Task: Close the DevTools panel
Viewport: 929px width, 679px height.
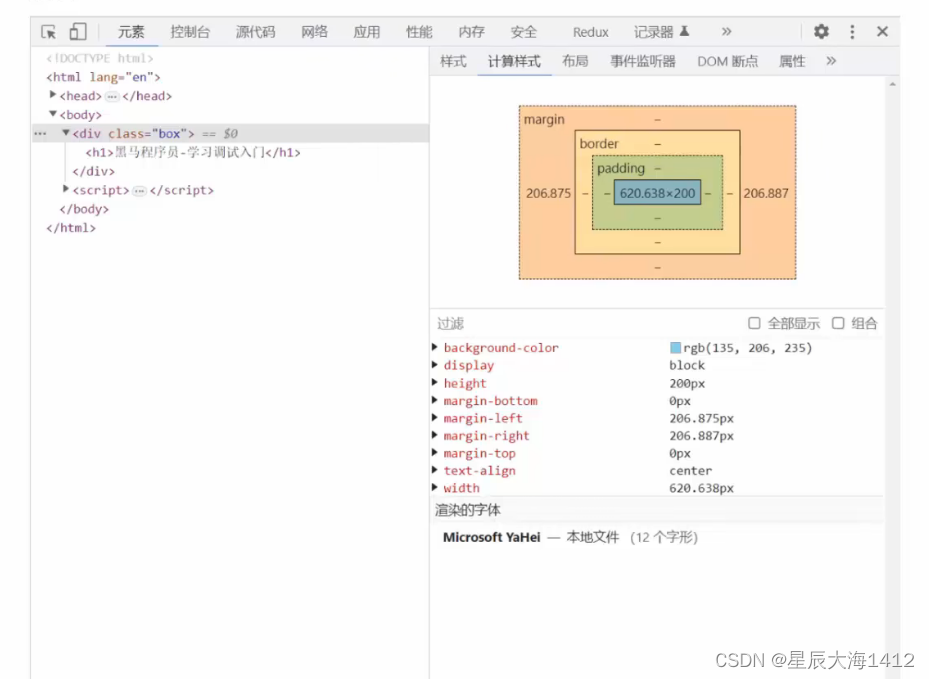Action: [x=882, y=31]
